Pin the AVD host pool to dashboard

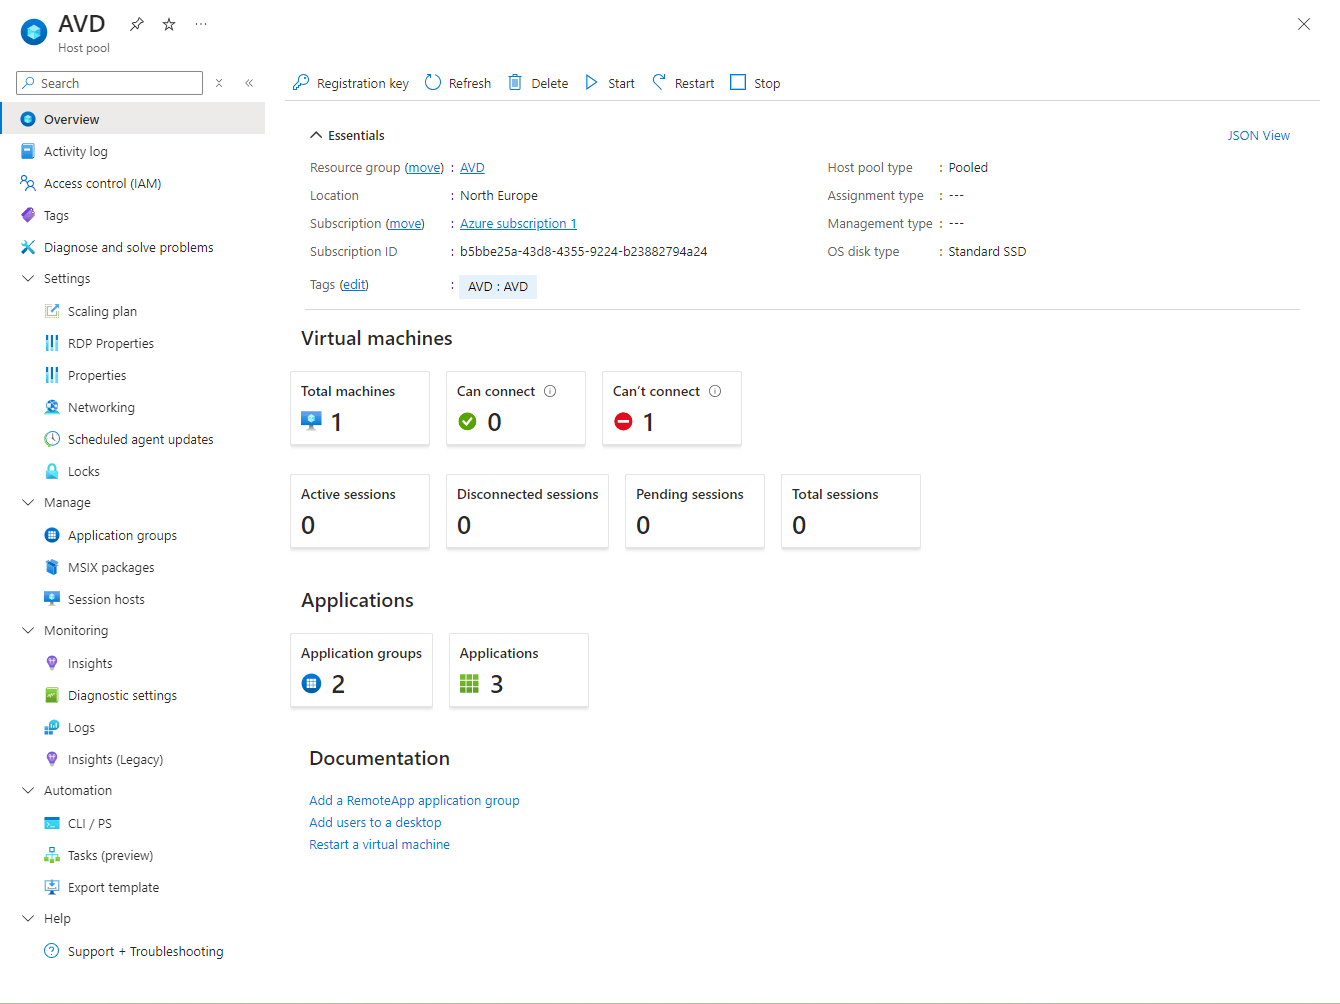click(137, 24)
